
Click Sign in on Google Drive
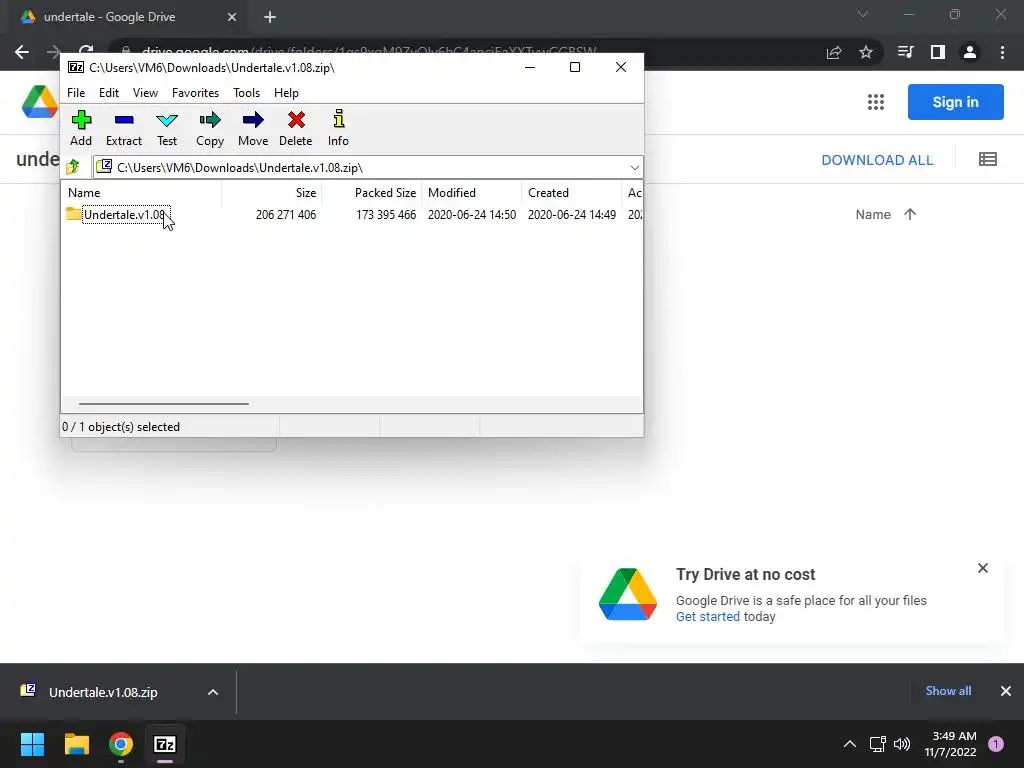955,102
